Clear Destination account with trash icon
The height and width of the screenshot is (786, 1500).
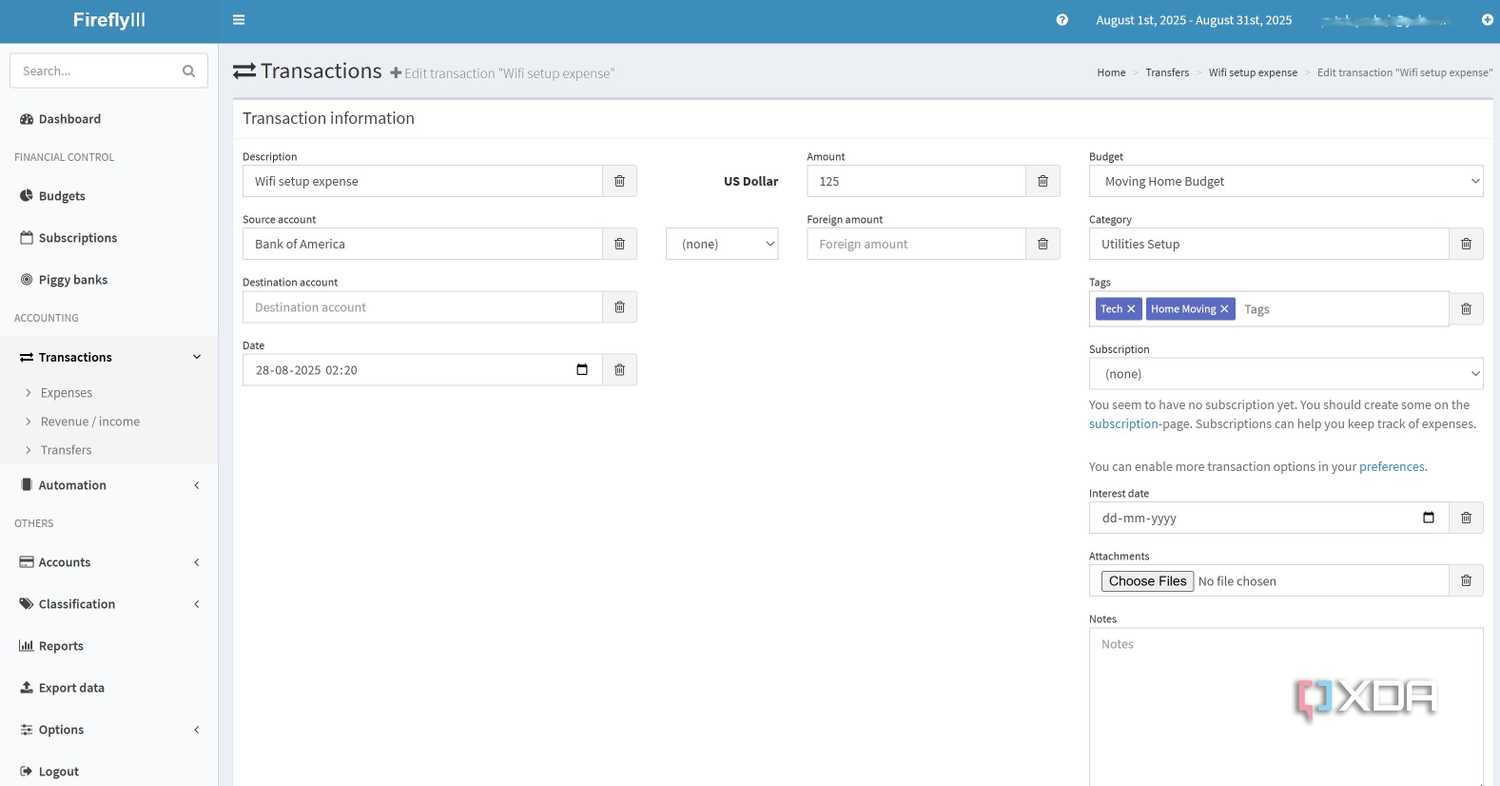coord(620,307)
